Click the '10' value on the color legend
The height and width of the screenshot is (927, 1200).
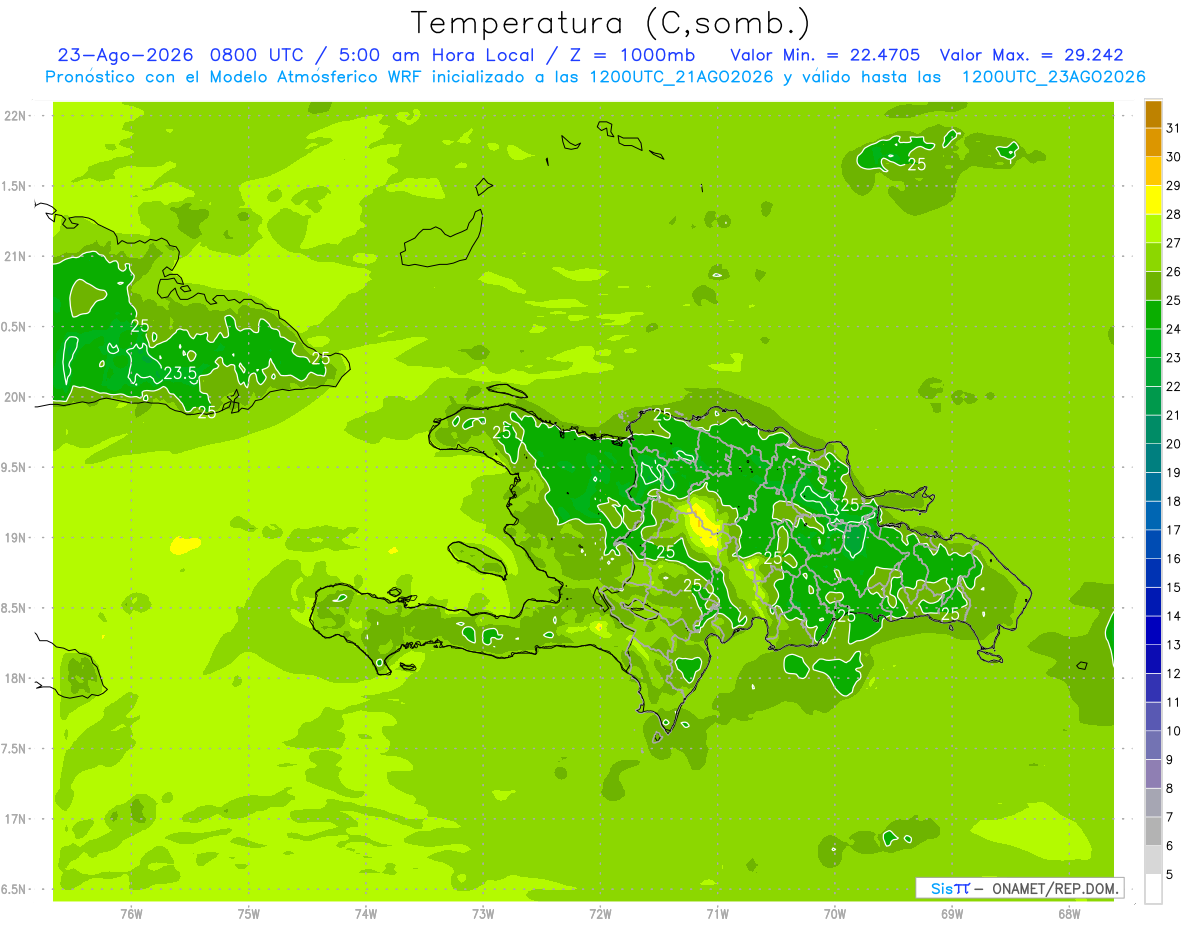click(x=1173, y=731)
